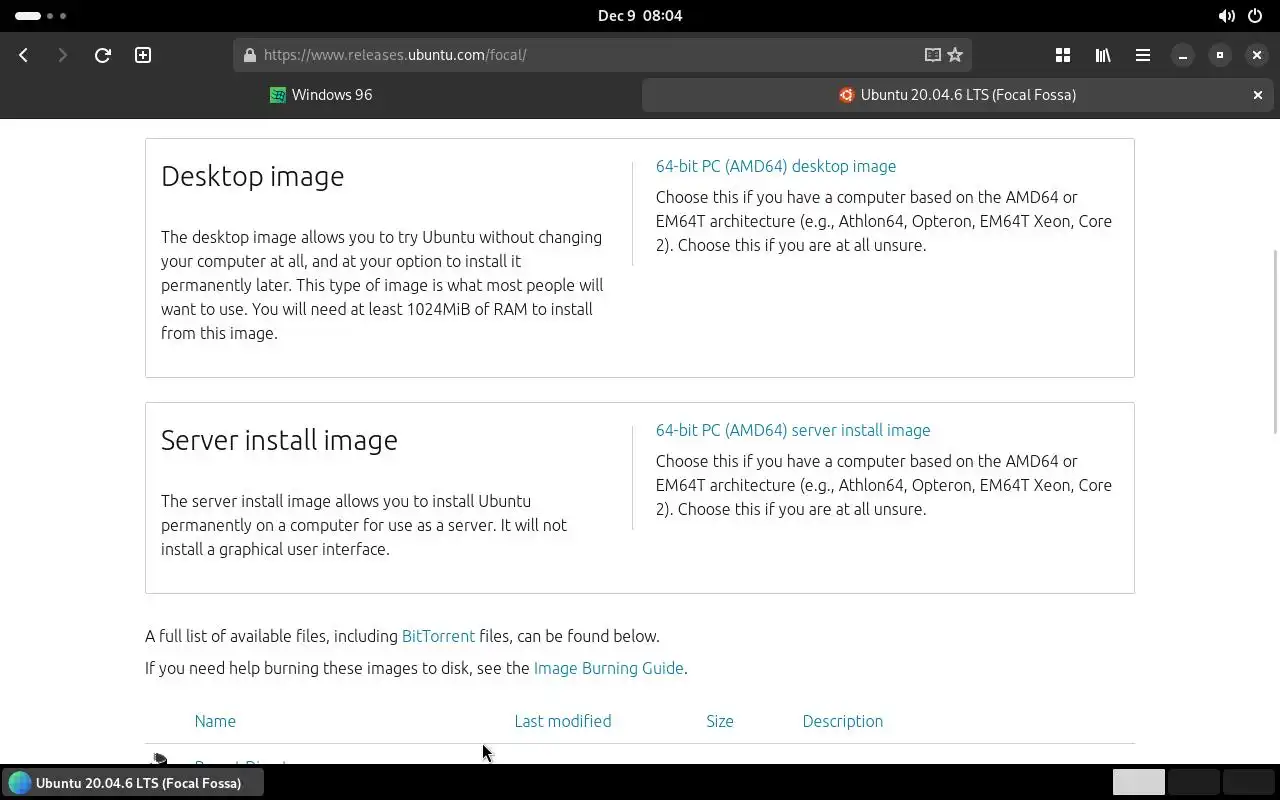The width and height of the screenshot is (1280, 800).
Task: Follow the BitTorrent link
Action: tap(438, 636)
